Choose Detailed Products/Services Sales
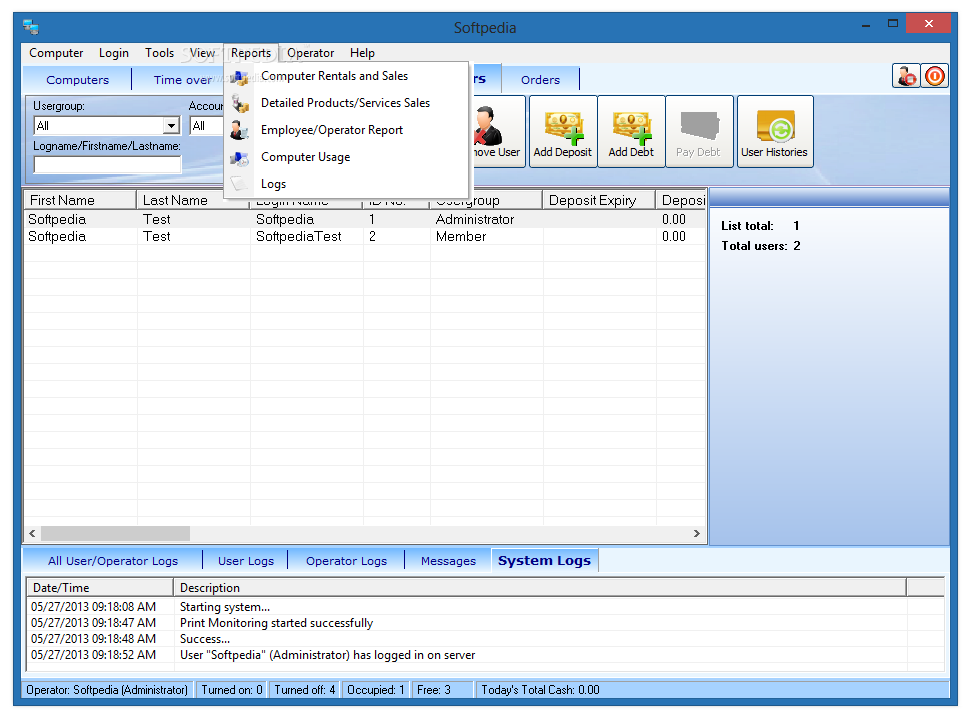Screen dimensions: 975x725 pos(346,103)
